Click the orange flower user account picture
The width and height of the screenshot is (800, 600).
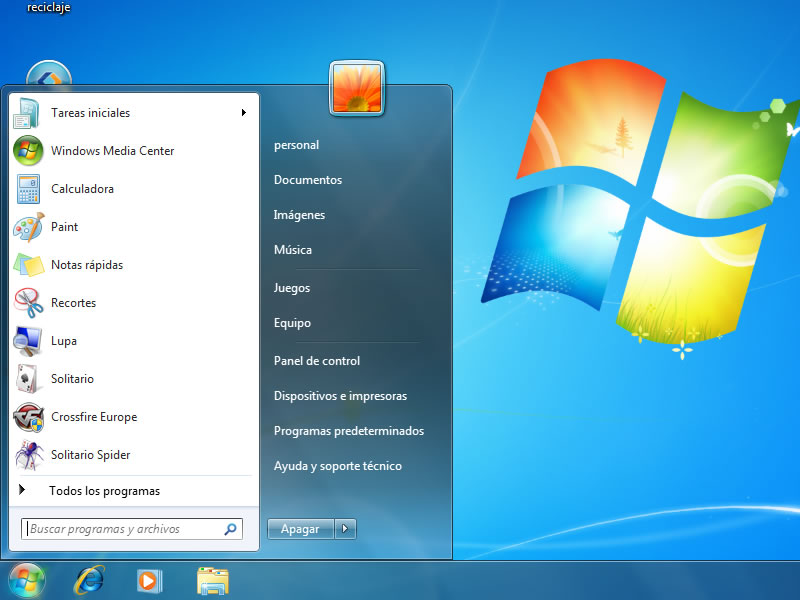(x=357, y=88)
